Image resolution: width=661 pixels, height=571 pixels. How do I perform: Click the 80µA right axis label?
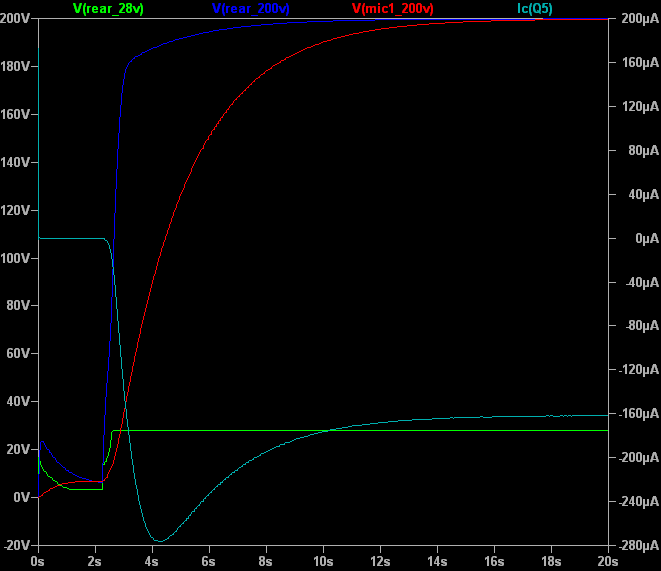tap(643, 150)
